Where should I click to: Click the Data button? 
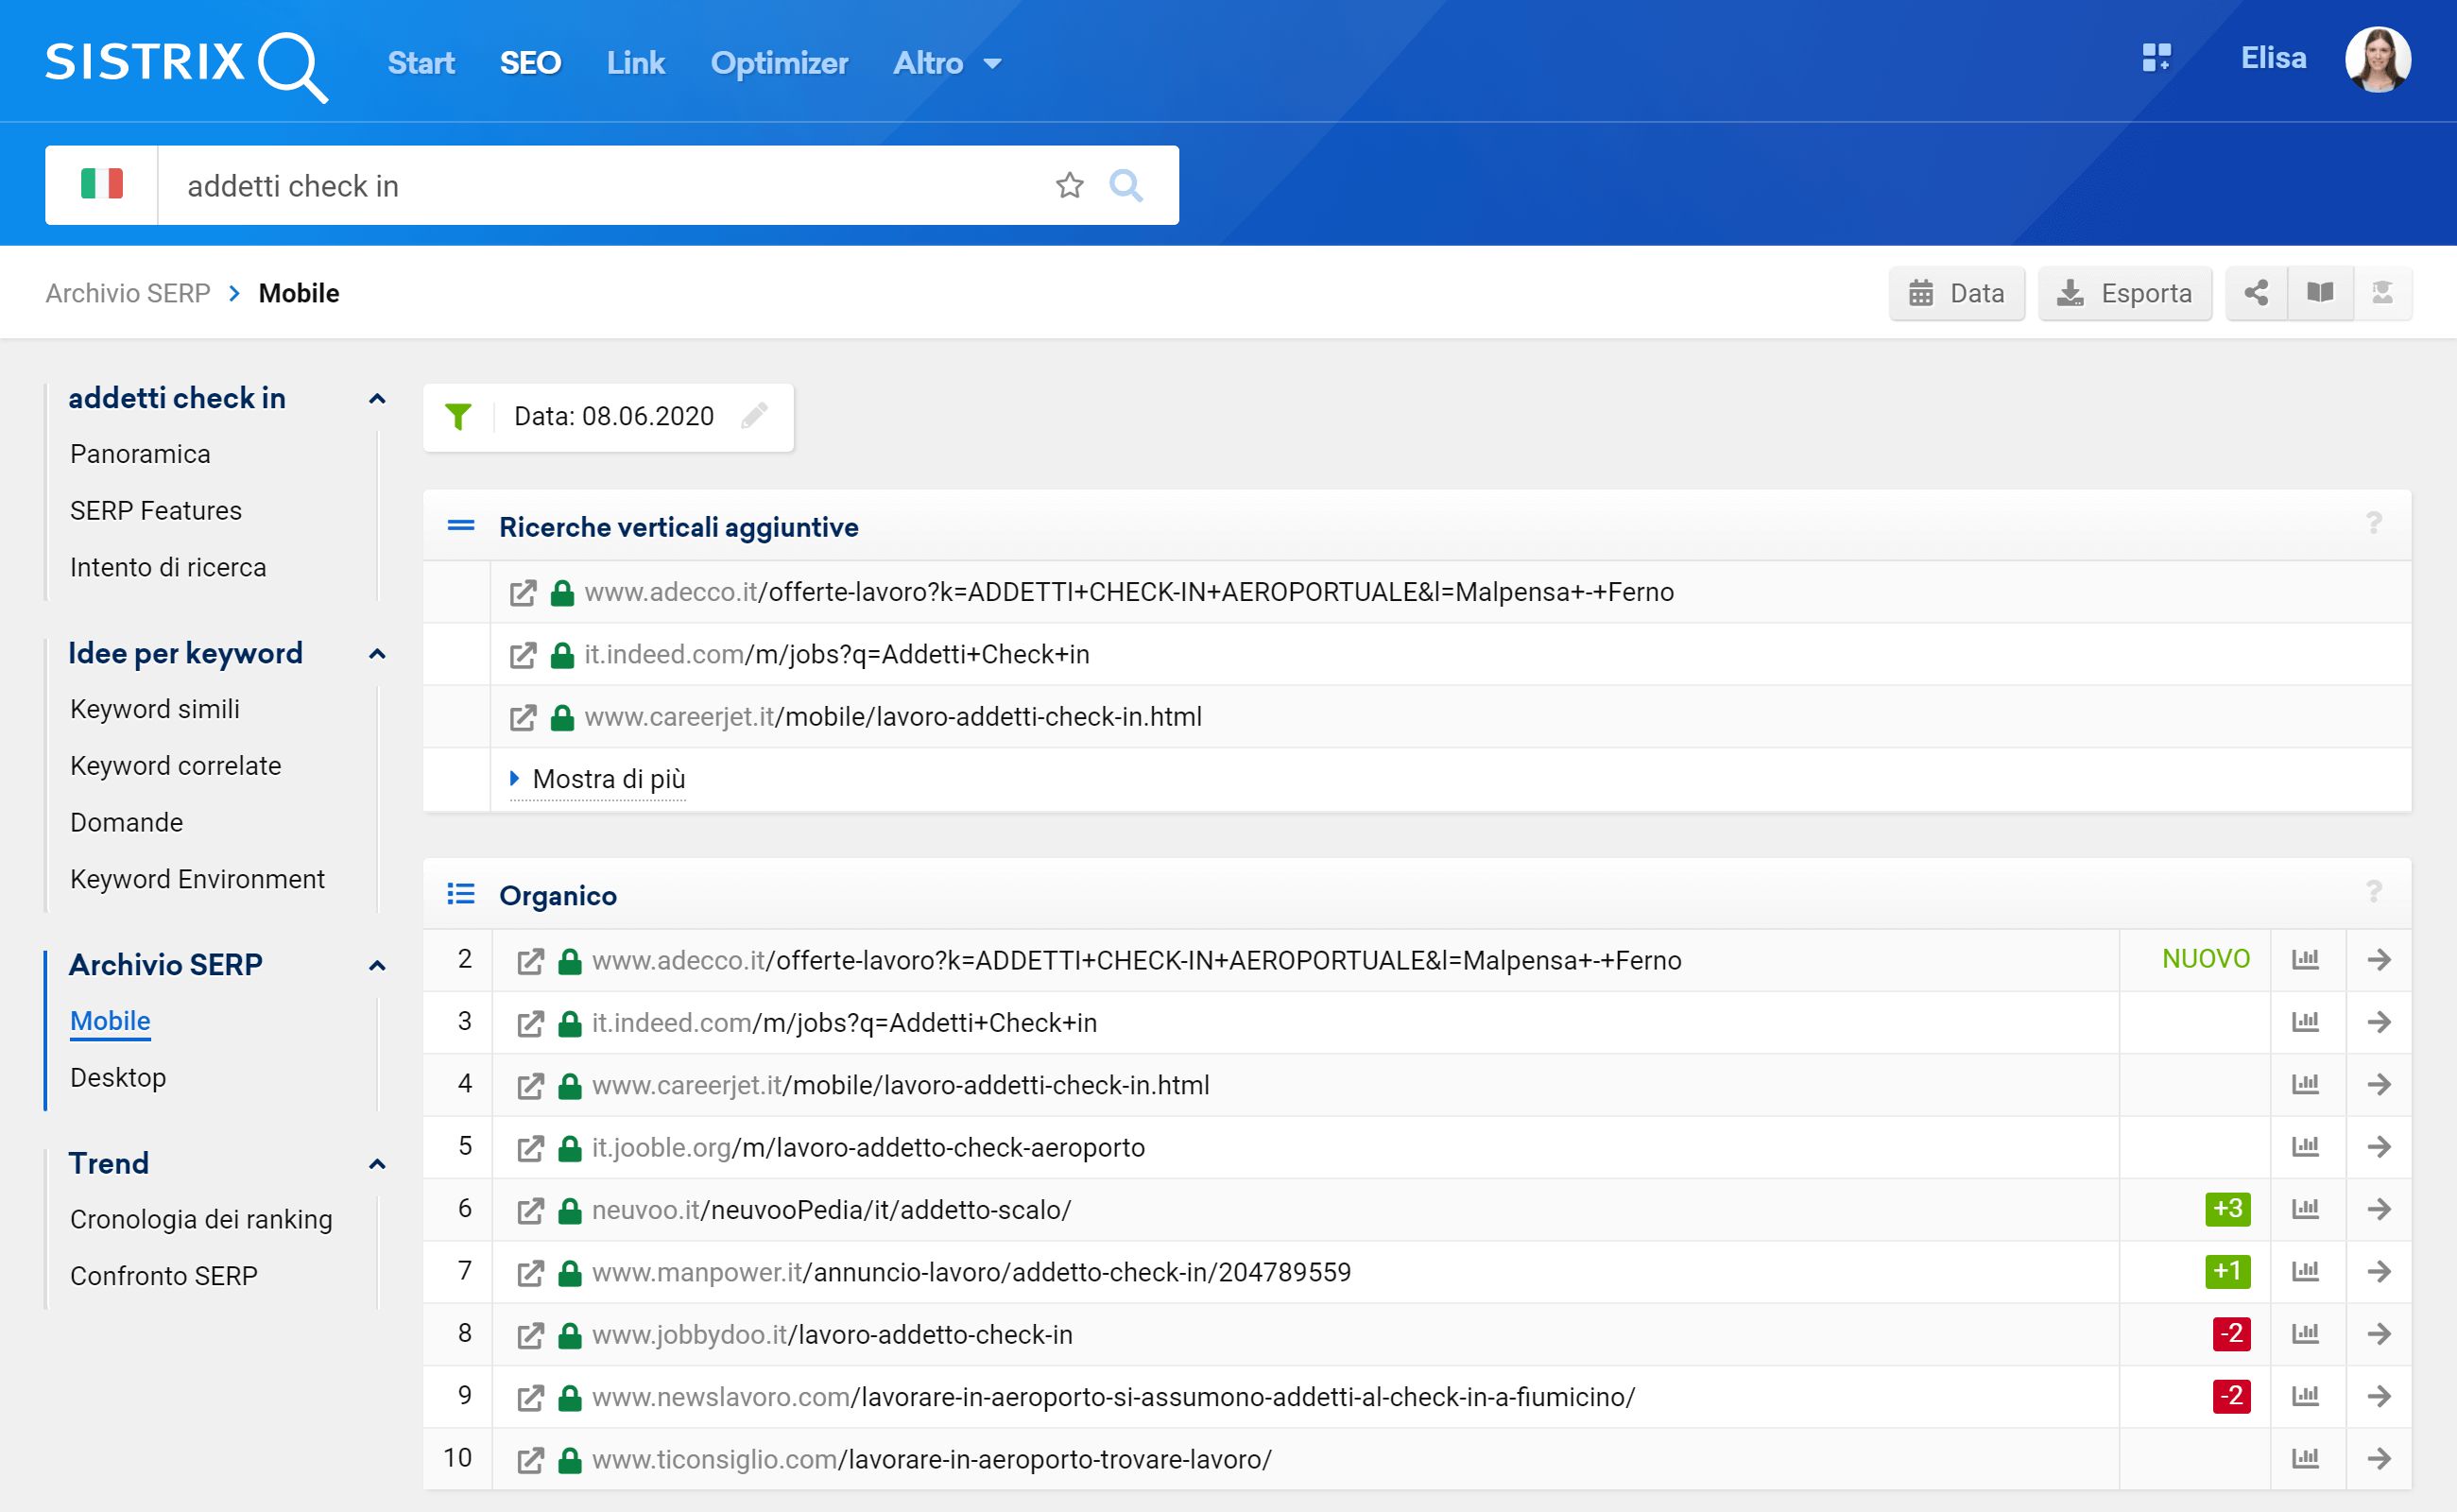(1956, 293)
